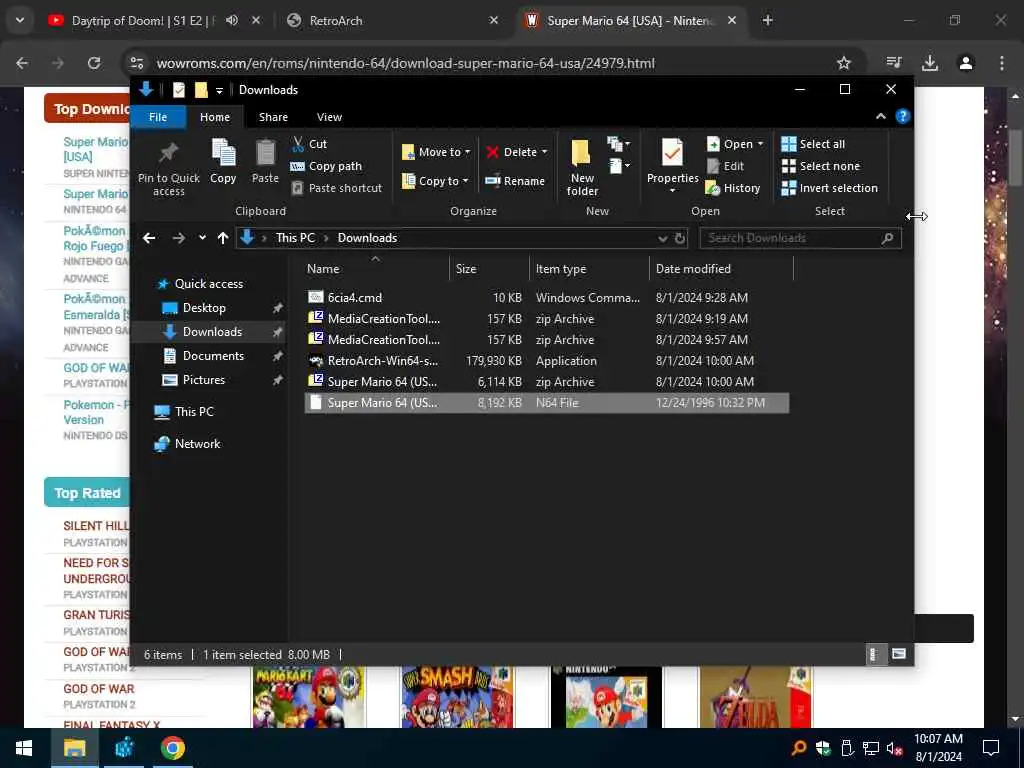Click Edit in ribbon
The width and height of the screenshot is (1024, 768).
[x=726, y=166]
